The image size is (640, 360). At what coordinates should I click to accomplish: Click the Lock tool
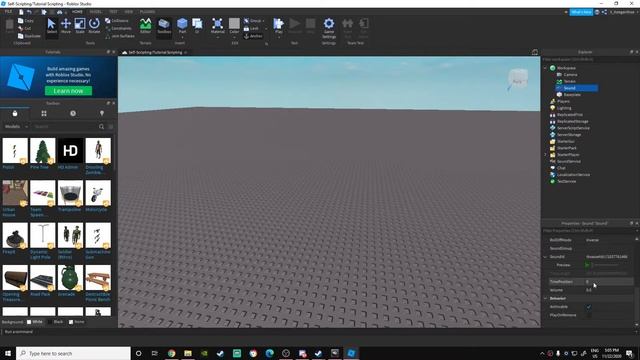click(252, 28)
